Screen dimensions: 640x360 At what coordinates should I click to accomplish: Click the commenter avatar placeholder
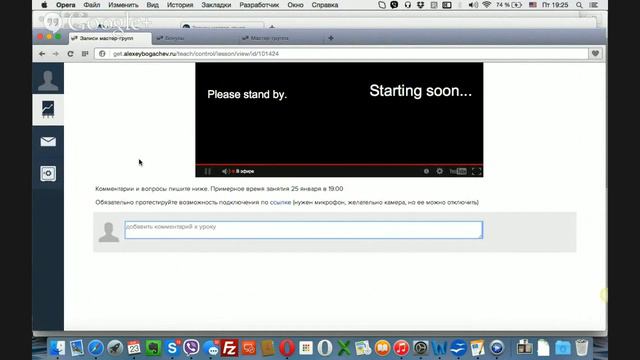(109, 232)
